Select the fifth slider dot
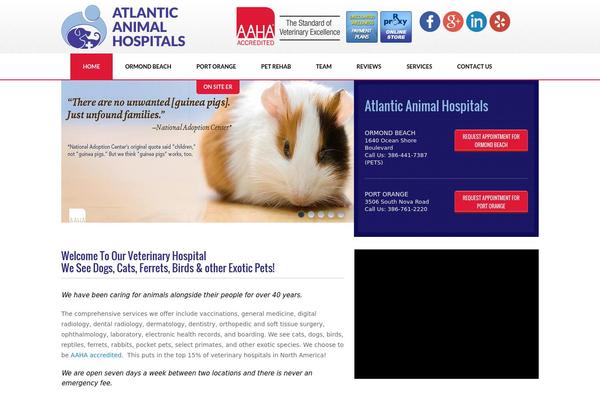Screen dimensions: 600x400 [341, 215]
